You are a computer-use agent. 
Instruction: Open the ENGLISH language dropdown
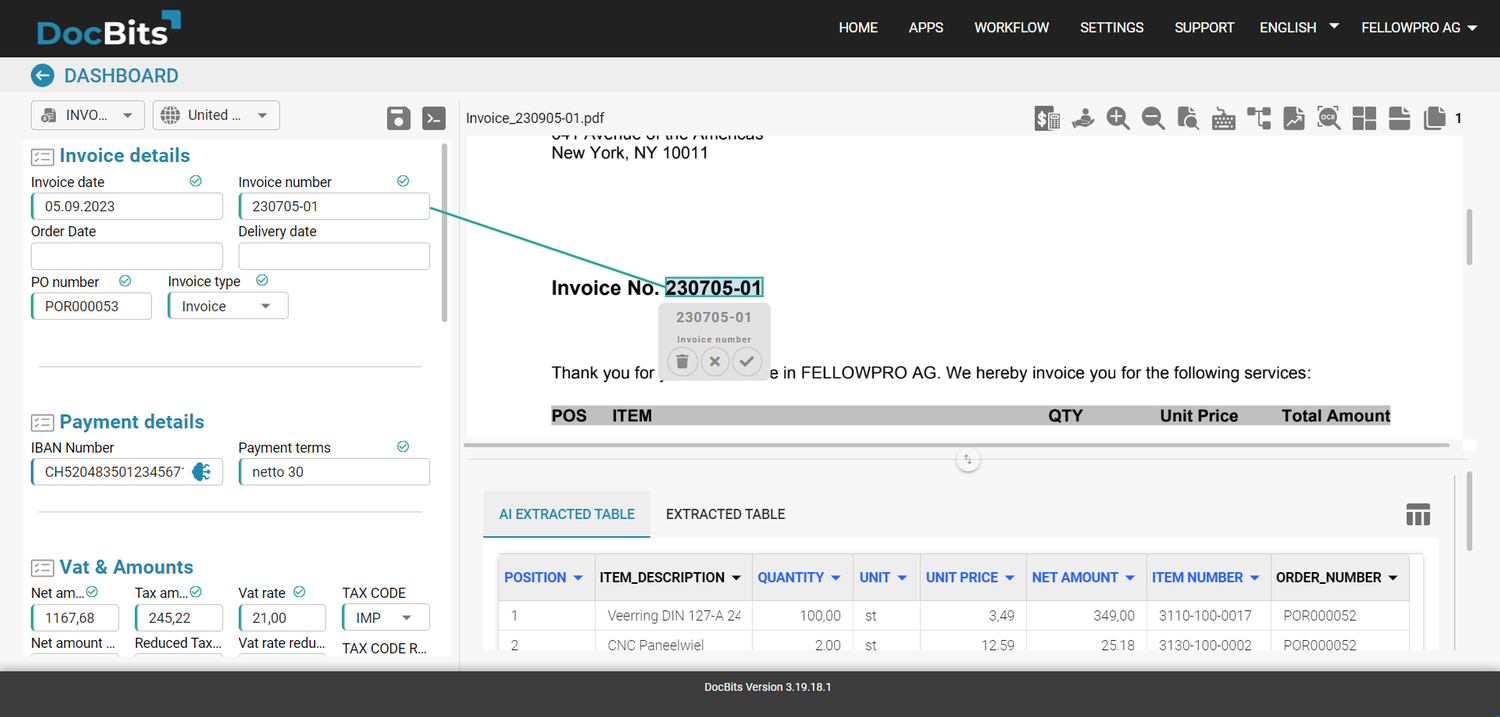(x=1297, y=27)
